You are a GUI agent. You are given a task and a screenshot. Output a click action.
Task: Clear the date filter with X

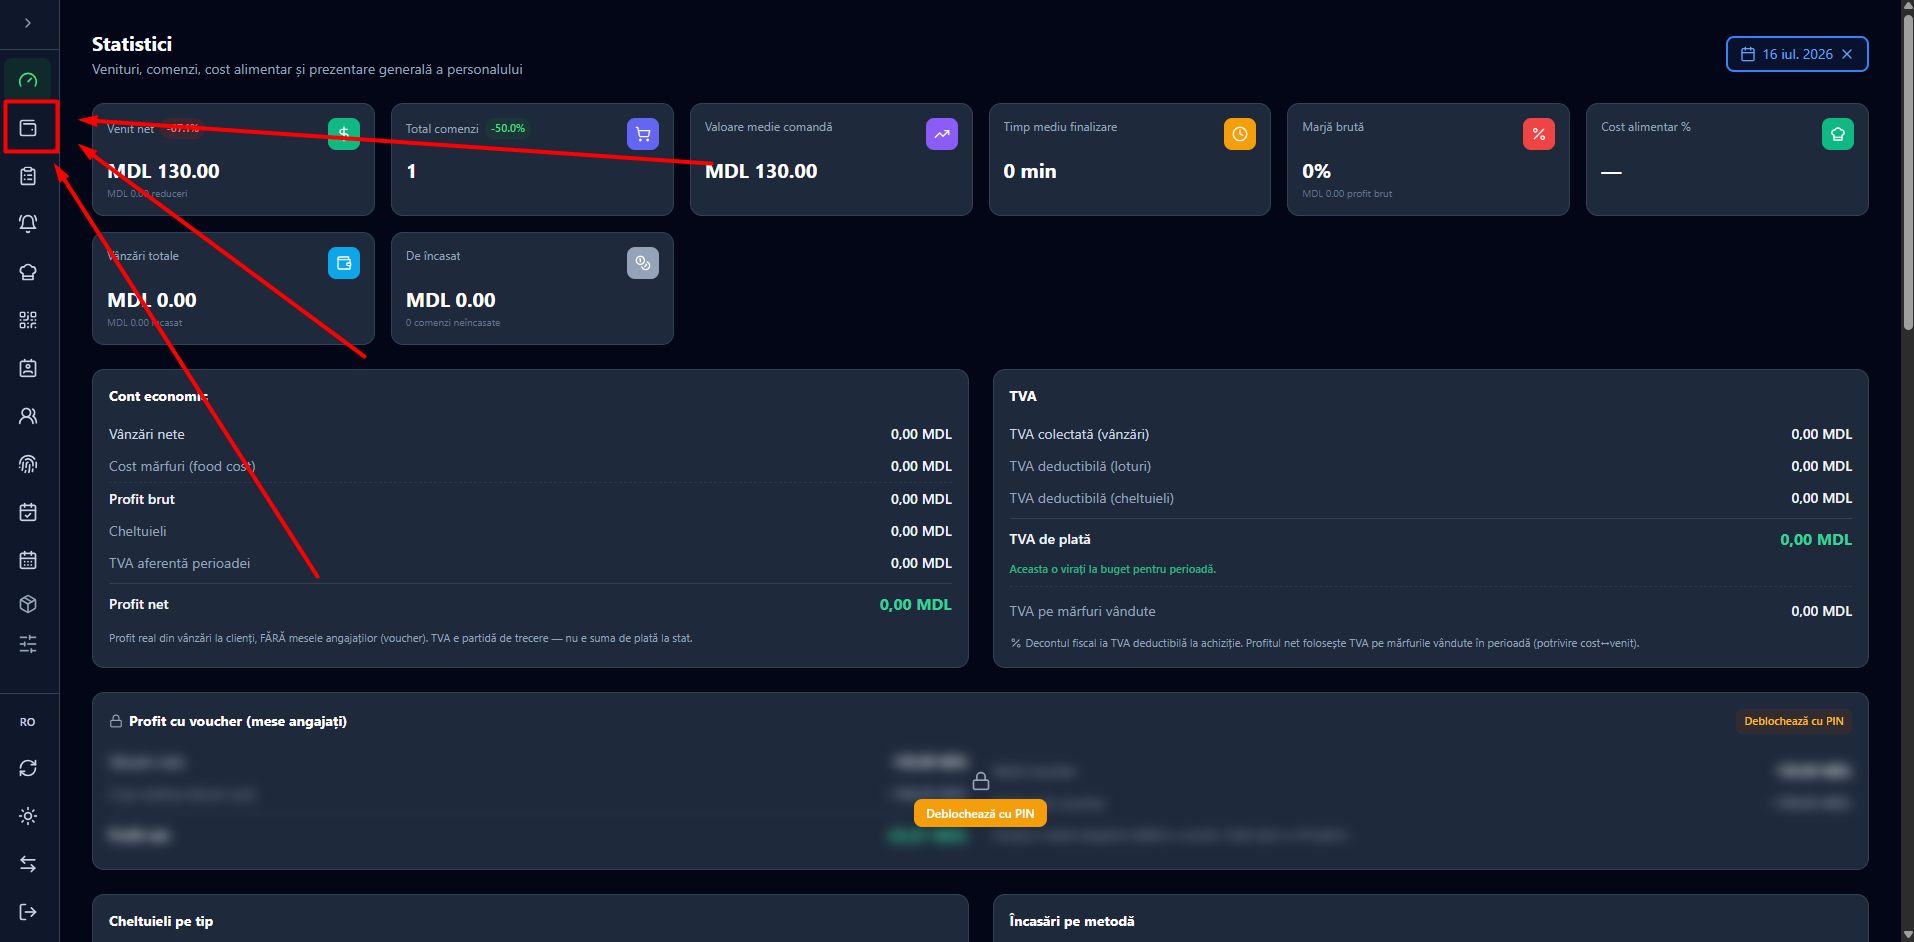click(1847, 54)
